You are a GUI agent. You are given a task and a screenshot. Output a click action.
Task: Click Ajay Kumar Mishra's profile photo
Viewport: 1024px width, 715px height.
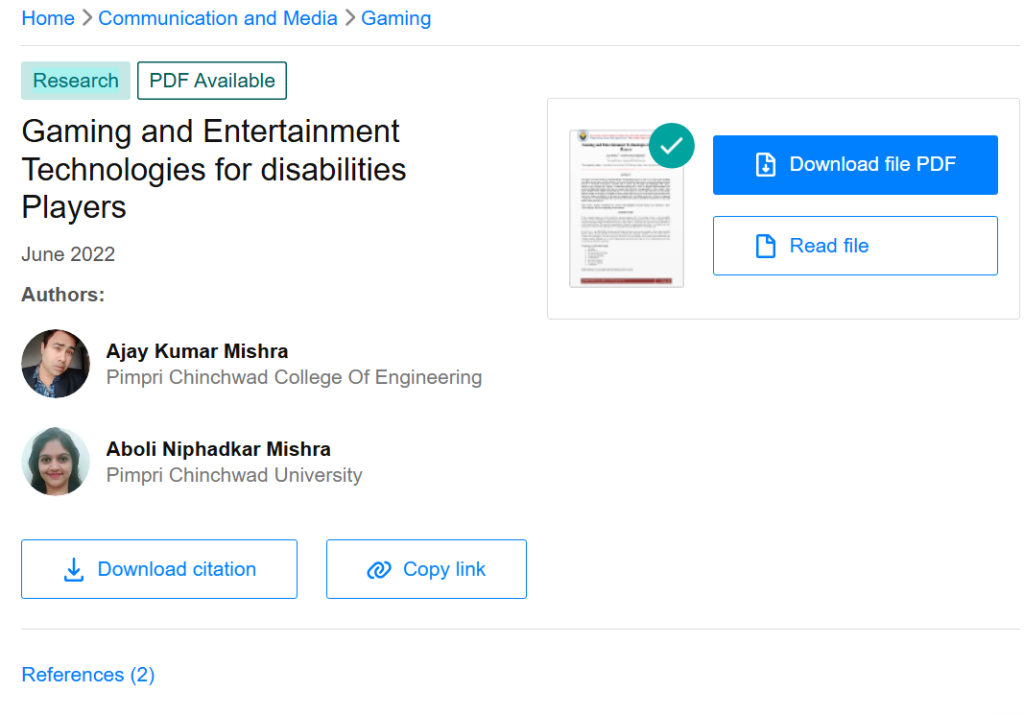tap(55, 363)
